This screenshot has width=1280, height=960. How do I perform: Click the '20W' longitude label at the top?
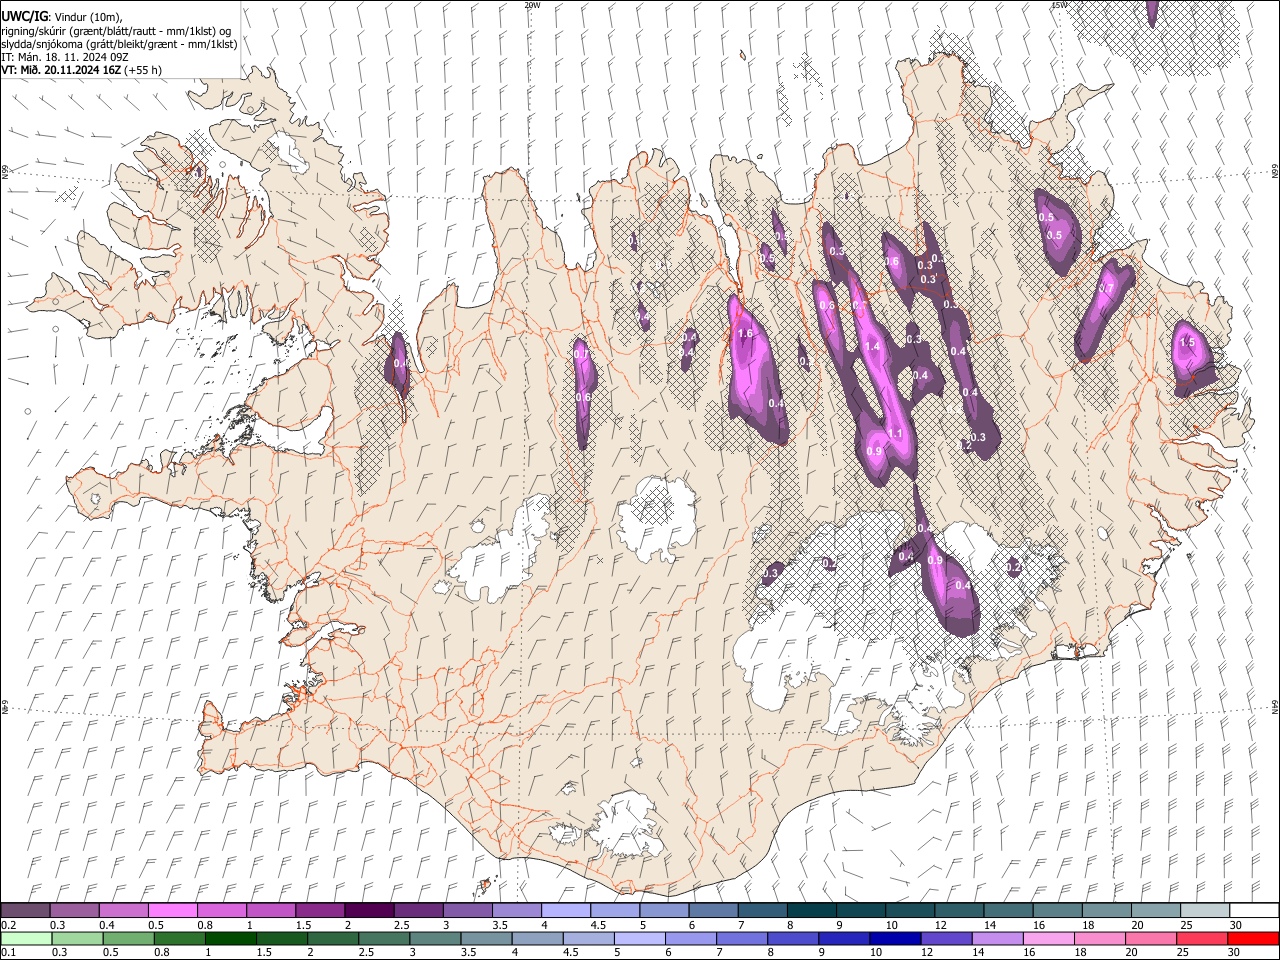click(x=532, y=5)
